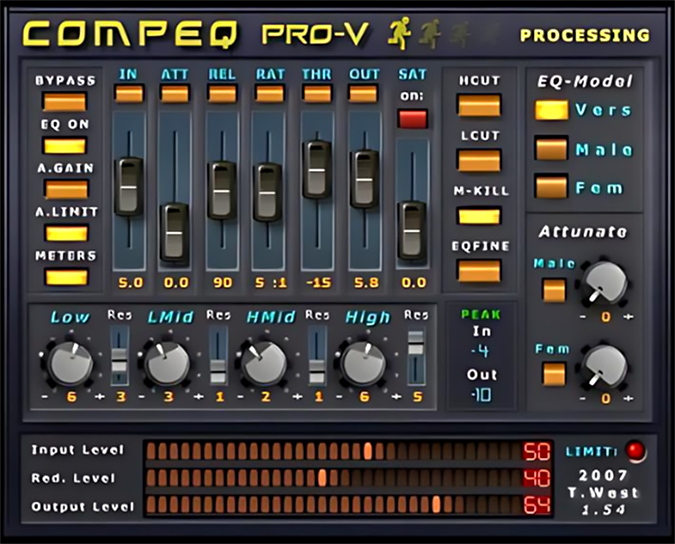Click the second dimmed running man icon
675x544 pixels.
(x=430, y=33)
